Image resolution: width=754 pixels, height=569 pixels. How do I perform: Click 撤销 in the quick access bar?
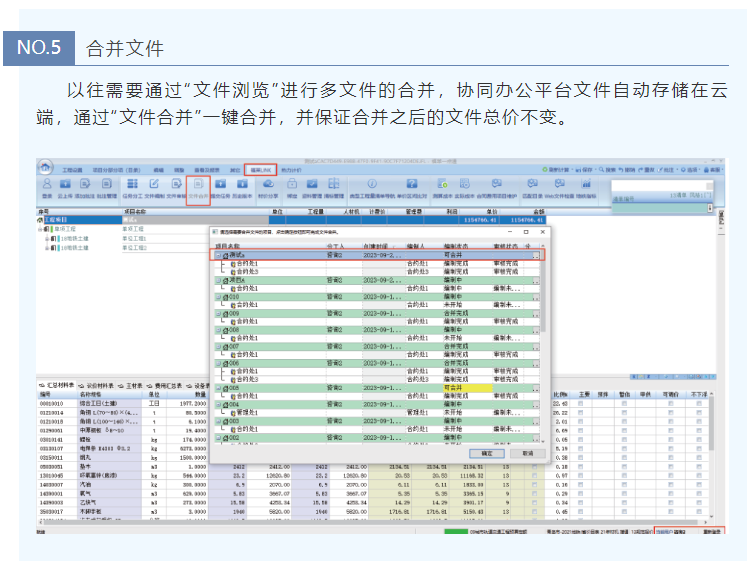pos(627,170)
